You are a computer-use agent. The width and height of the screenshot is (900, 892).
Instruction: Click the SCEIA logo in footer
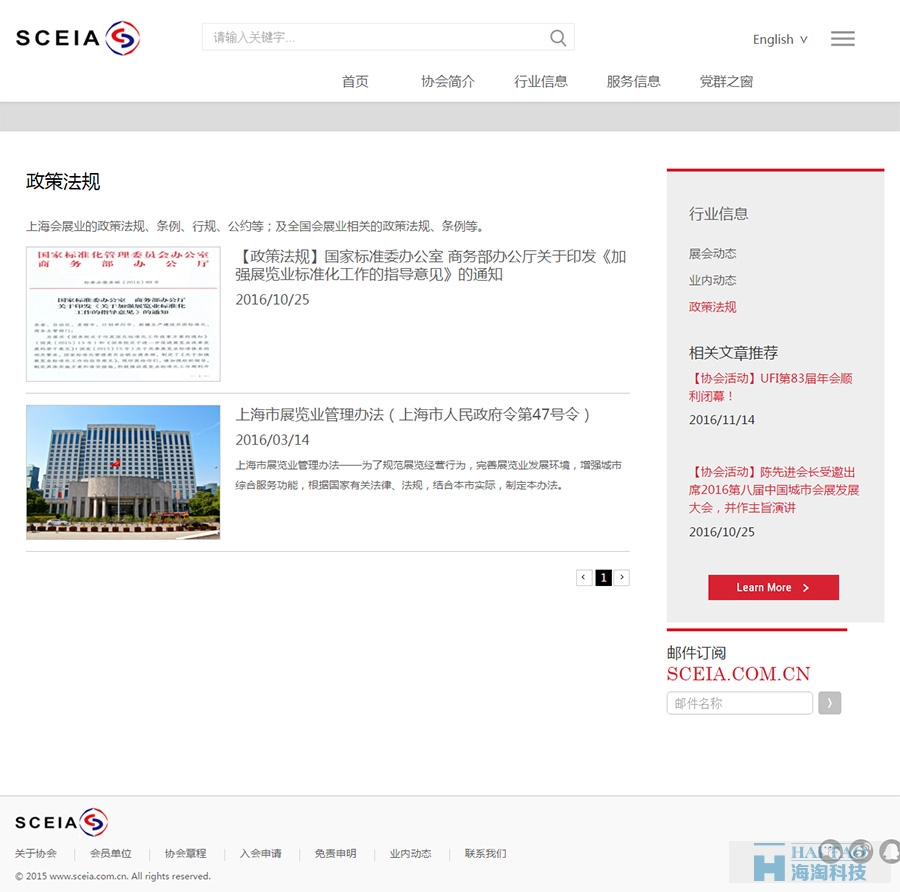click(x=61, y=822)
